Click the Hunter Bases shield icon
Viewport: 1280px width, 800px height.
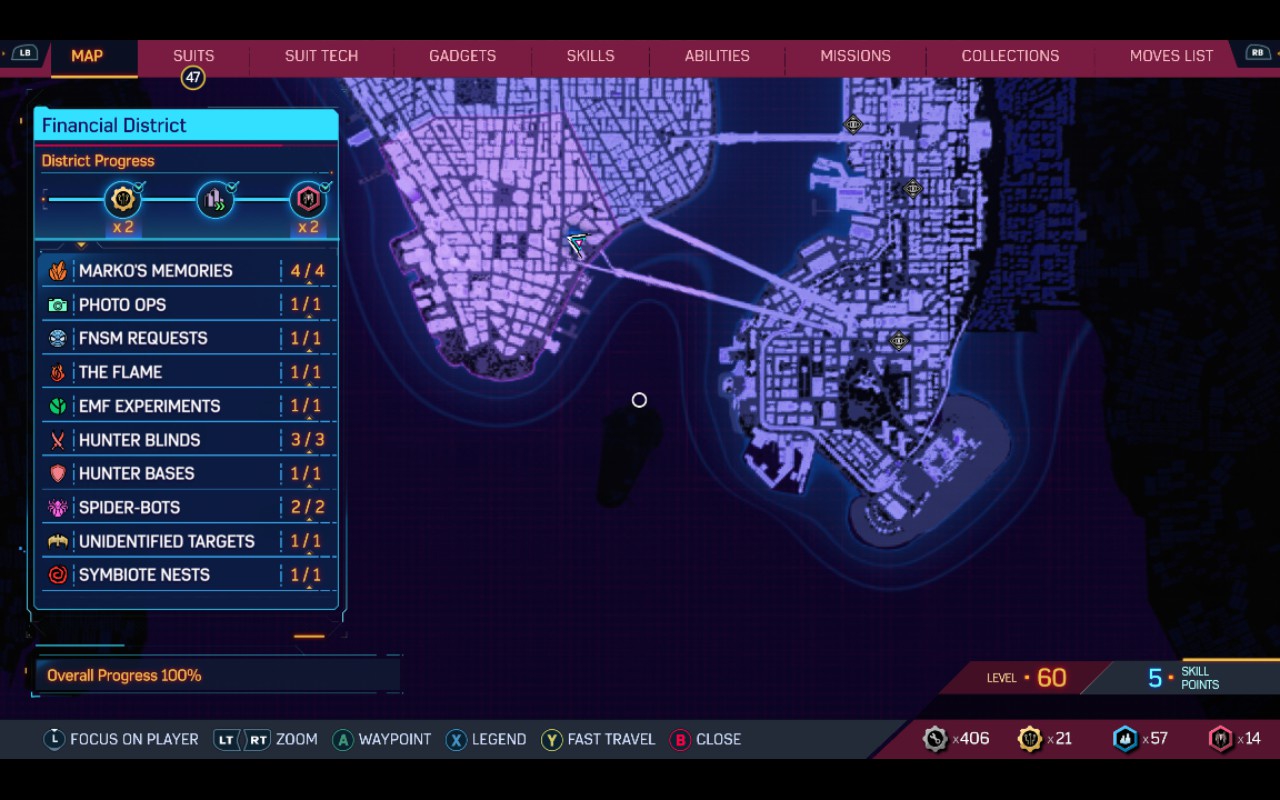pos(58,474)
